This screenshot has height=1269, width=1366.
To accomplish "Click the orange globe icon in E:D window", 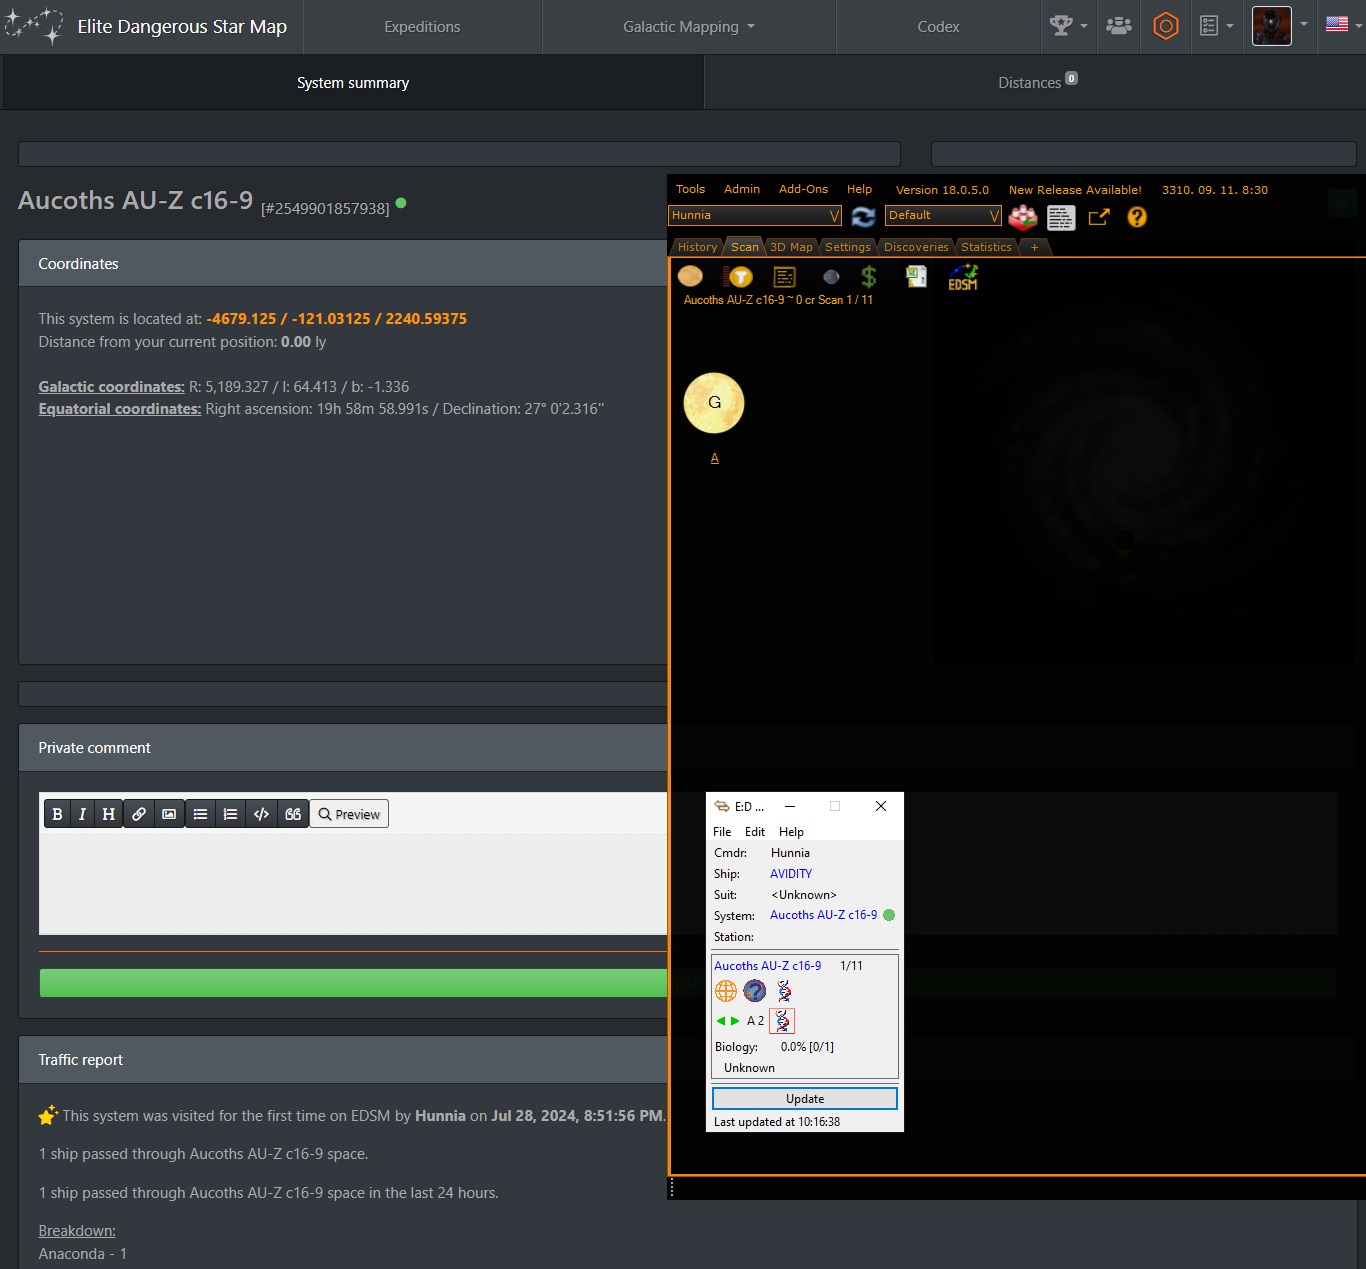I will [x=726, y=991].
